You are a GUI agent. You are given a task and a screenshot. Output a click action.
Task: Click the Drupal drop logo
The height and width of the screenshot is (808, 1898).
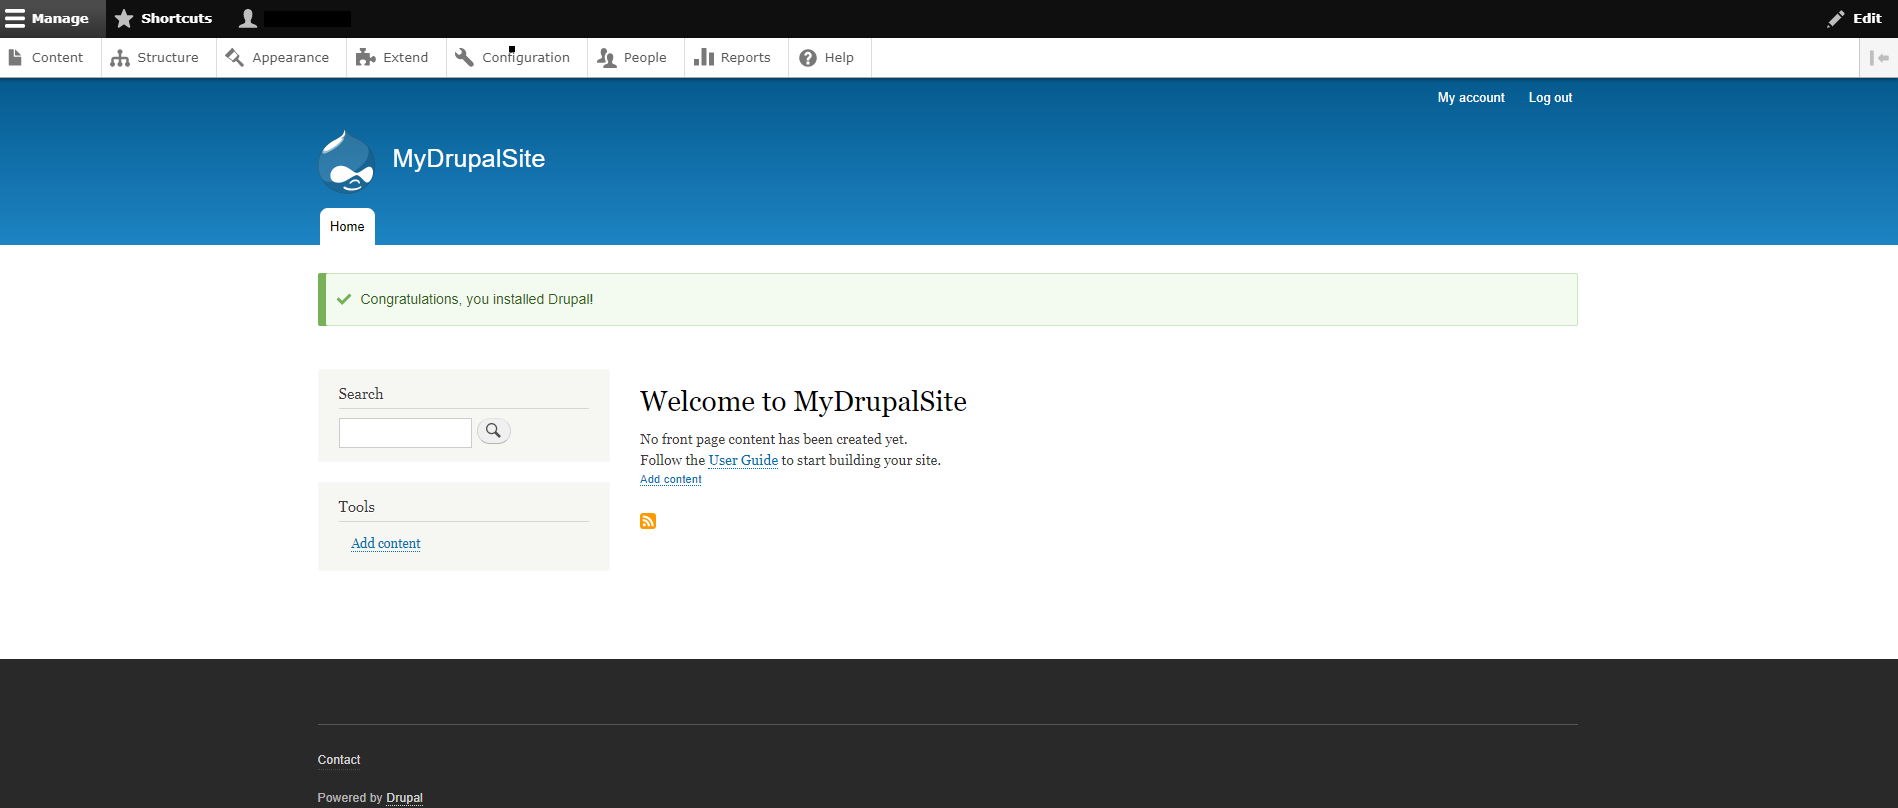pos(346,161)
